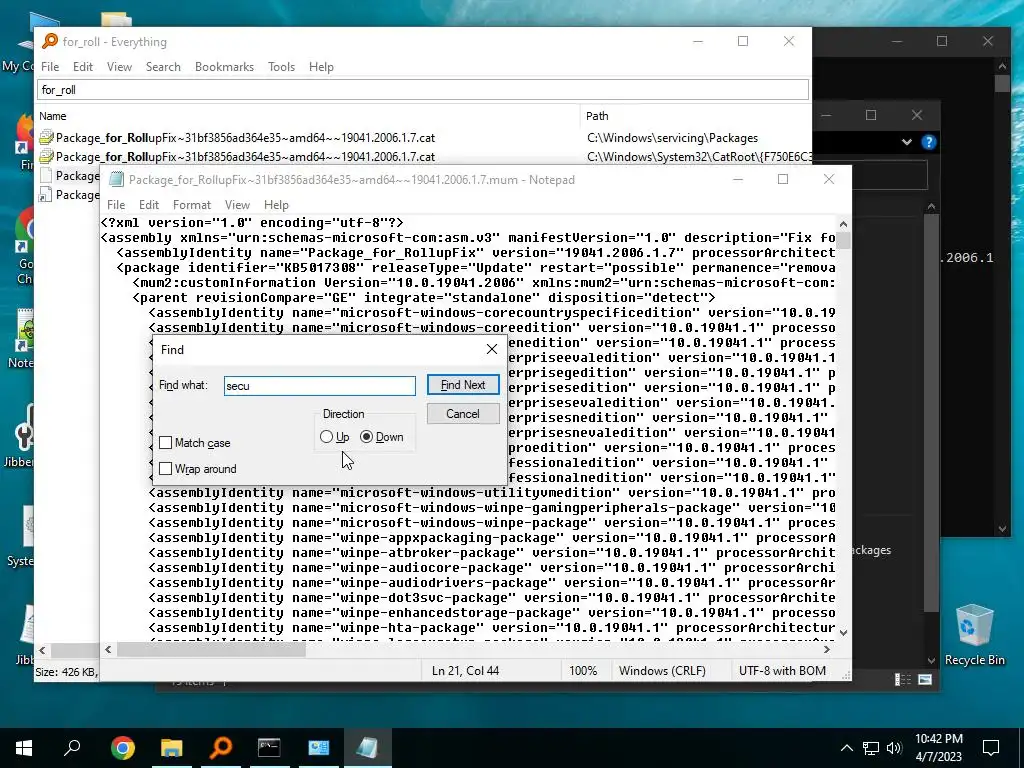This screenshot has height=768, width=1024.
Task: Expand chevron dropdown in background Explorer window
Action: pyautogui.click(x=906, y=142)
